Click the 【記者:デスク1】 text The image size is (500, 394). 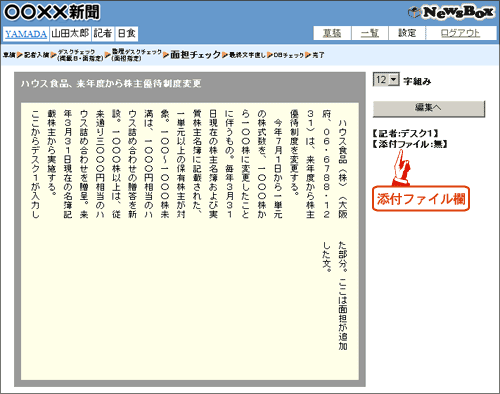[x=405, y=134]
